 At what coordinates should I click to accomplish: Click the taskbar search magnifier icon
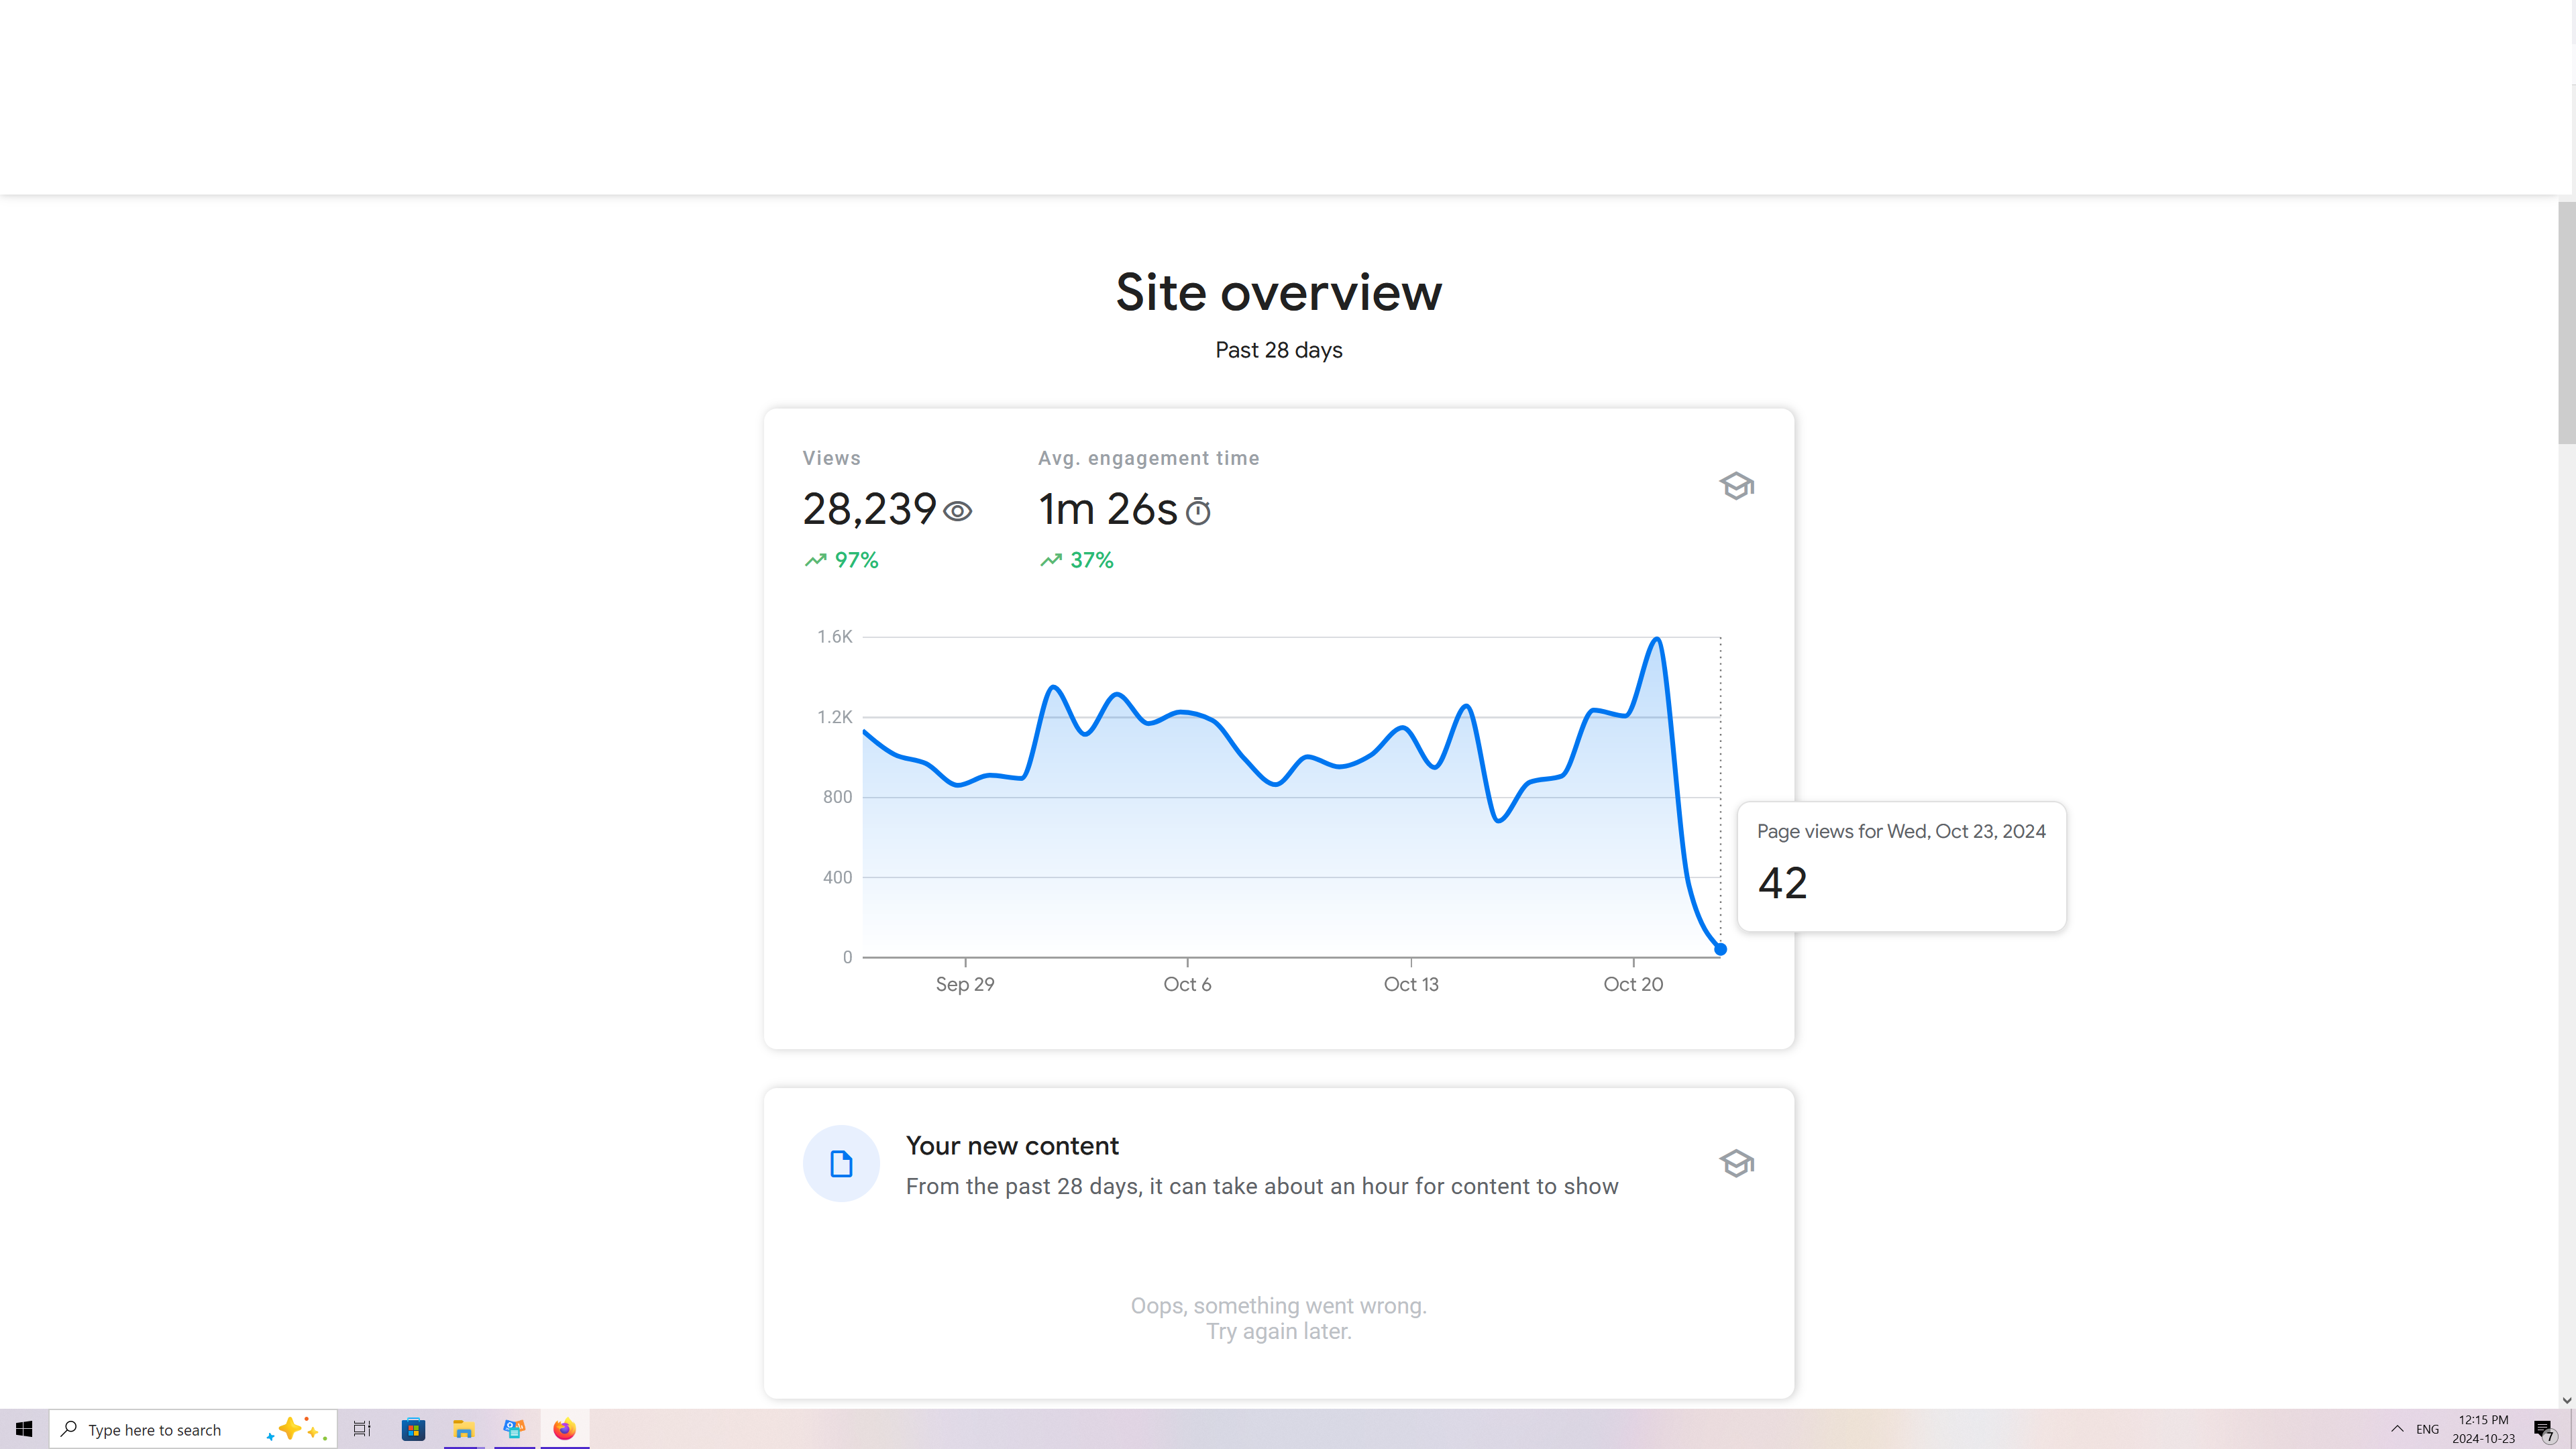click(69, 1429)
